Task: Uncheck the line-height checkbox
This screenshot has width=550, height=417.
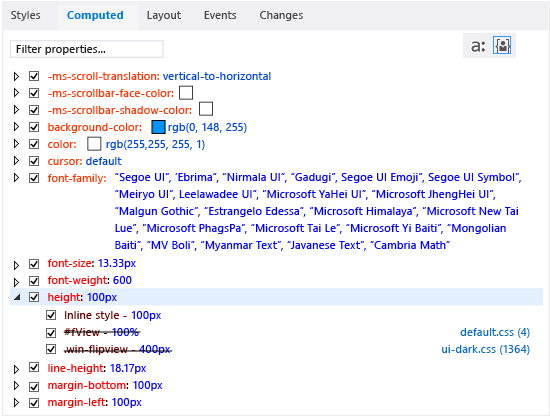Action: tap(34, 367)
